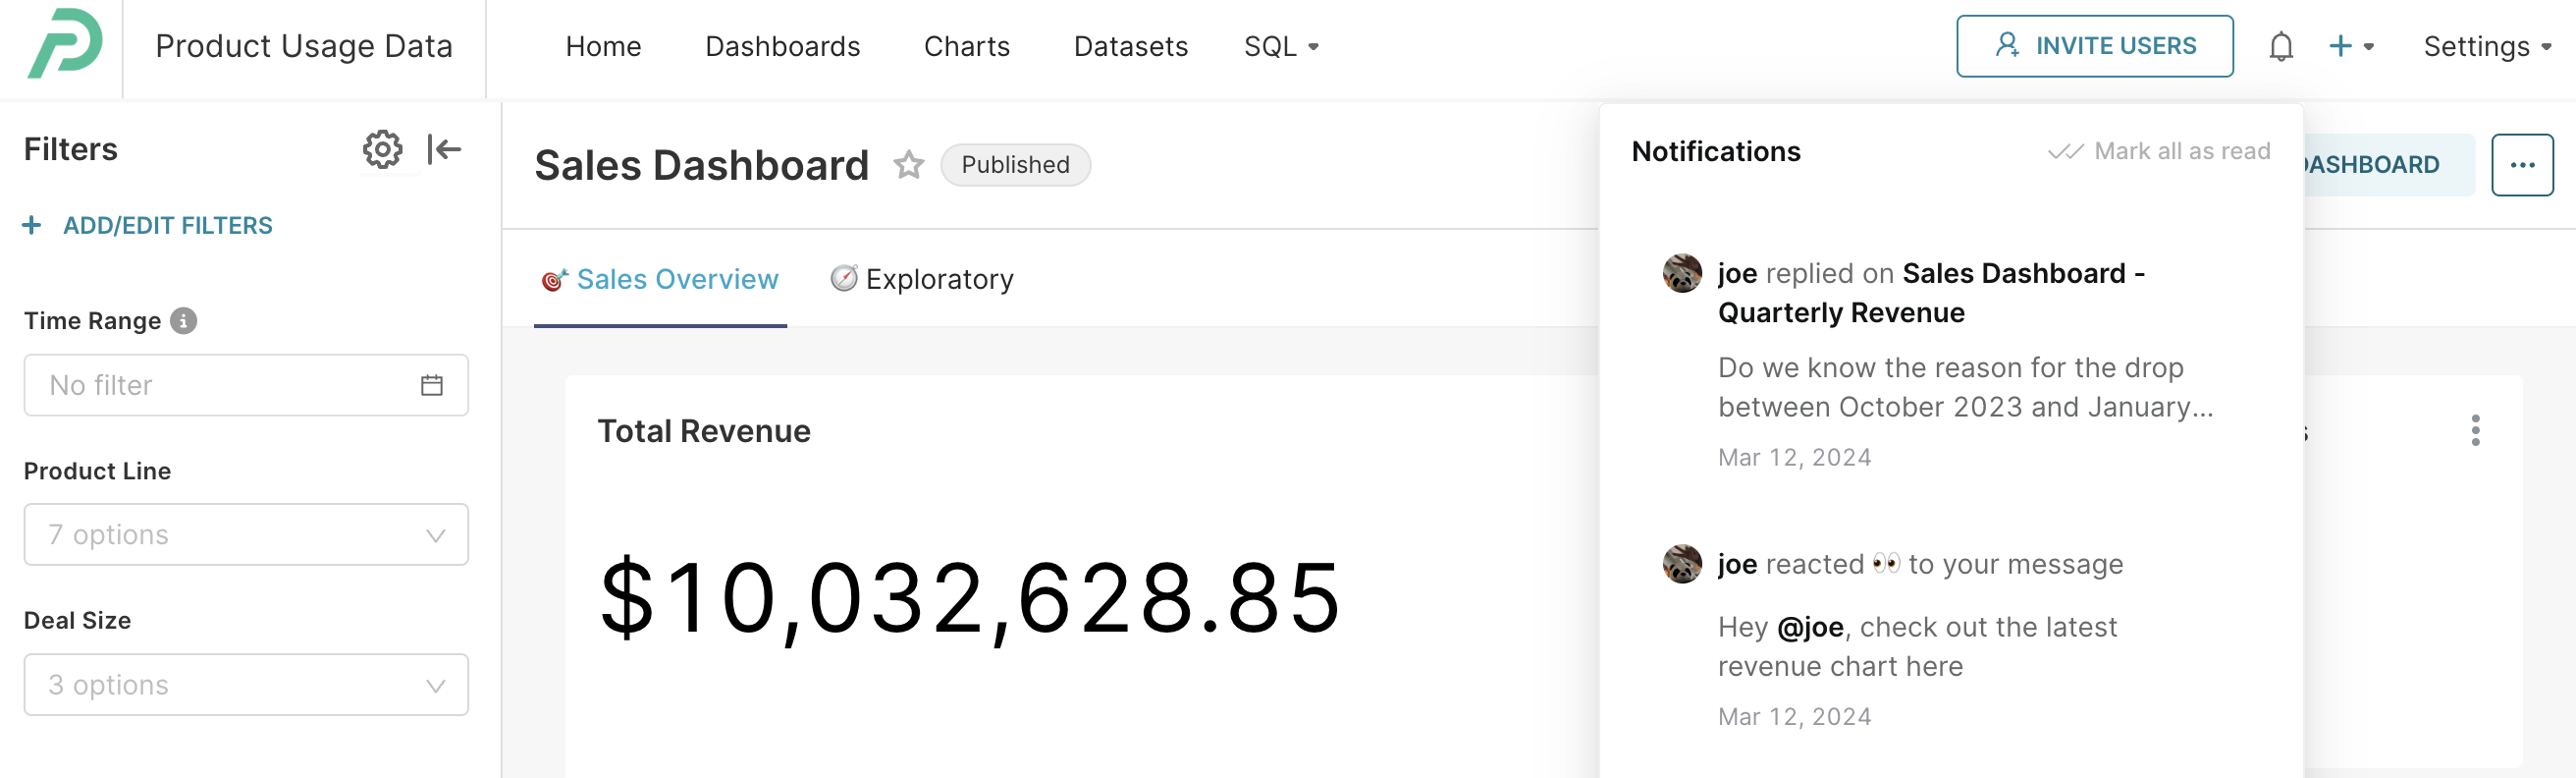Click the Published status badge

[x=1015, y=164]
